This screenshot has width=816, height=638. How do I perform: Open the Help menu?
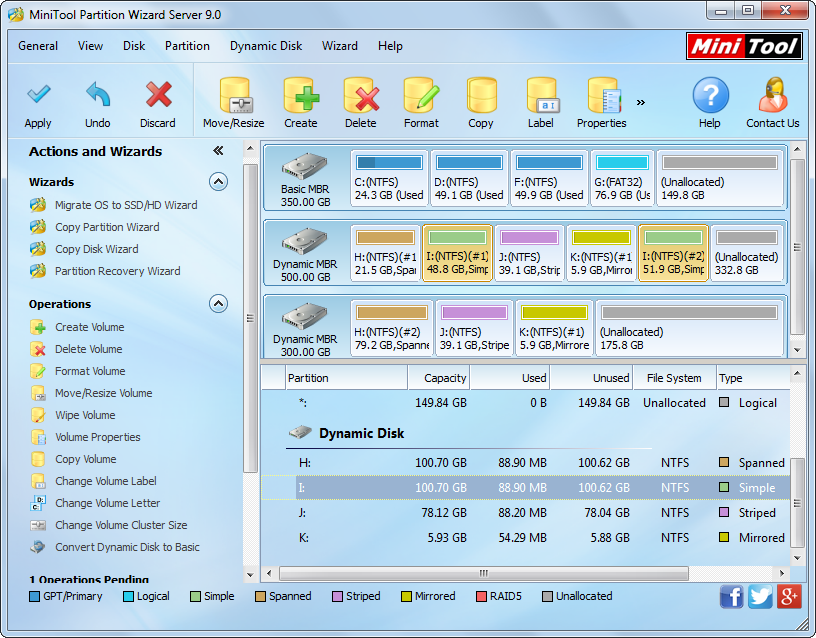[x=390, y=46]
